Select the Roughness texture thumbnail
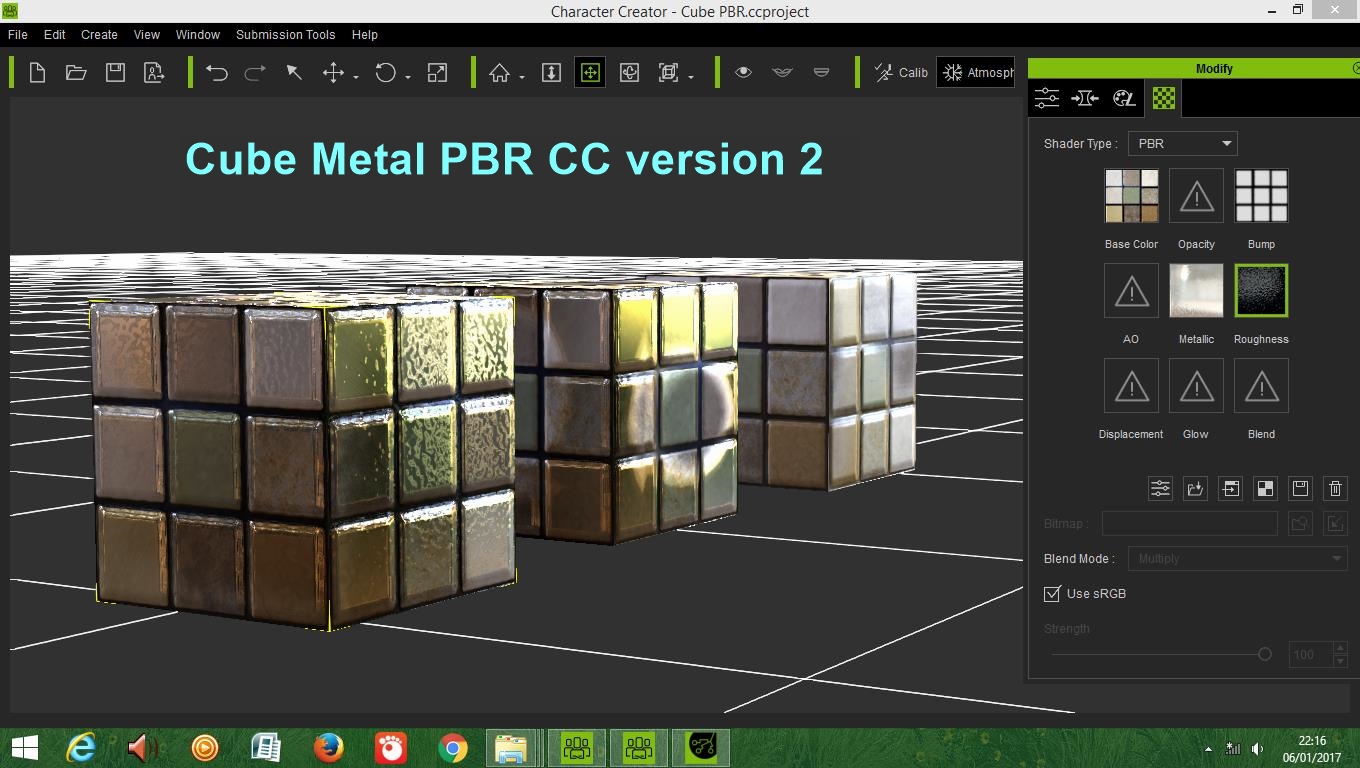 click(x=1261, y=291)
